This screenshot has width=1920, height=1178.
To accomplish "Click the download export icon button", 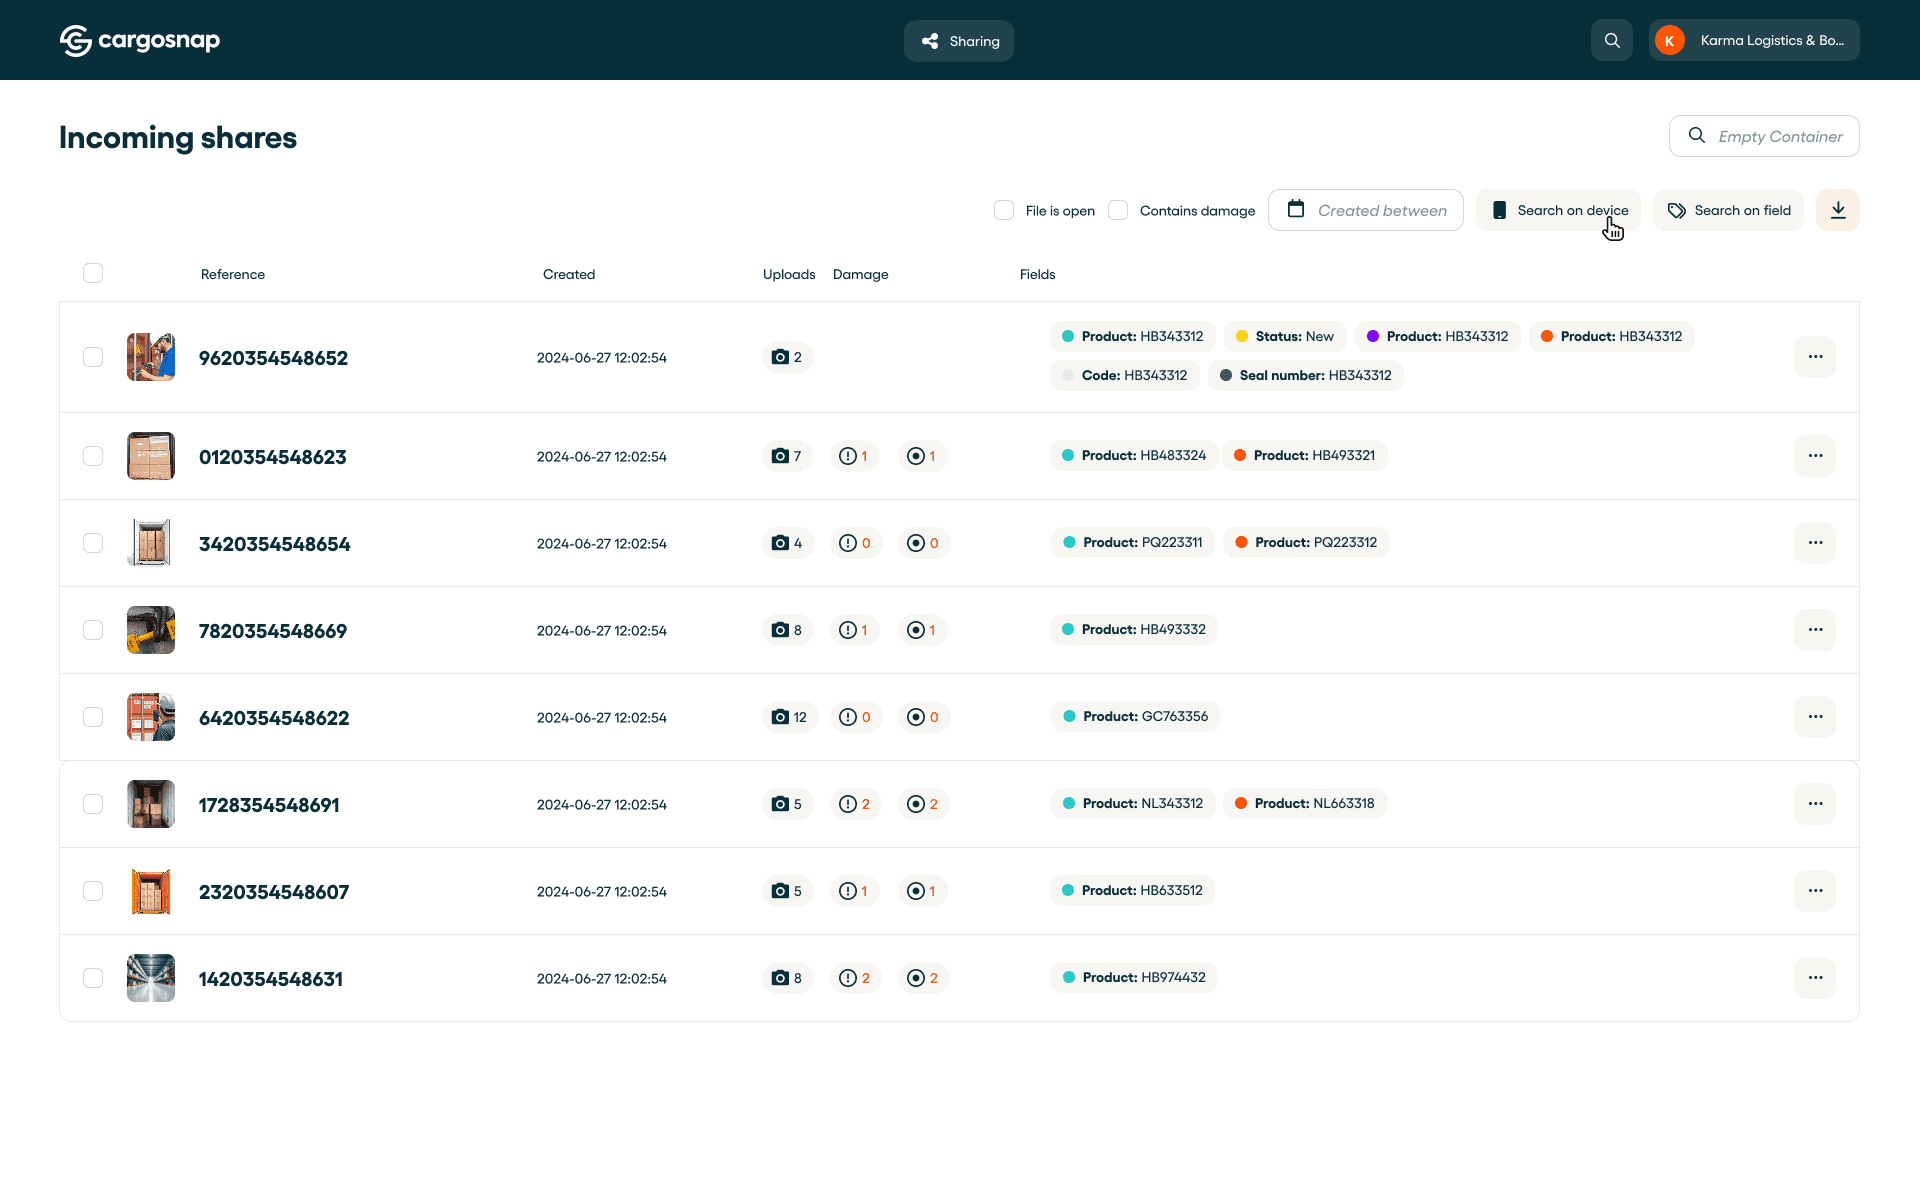I will [1837, 210].
